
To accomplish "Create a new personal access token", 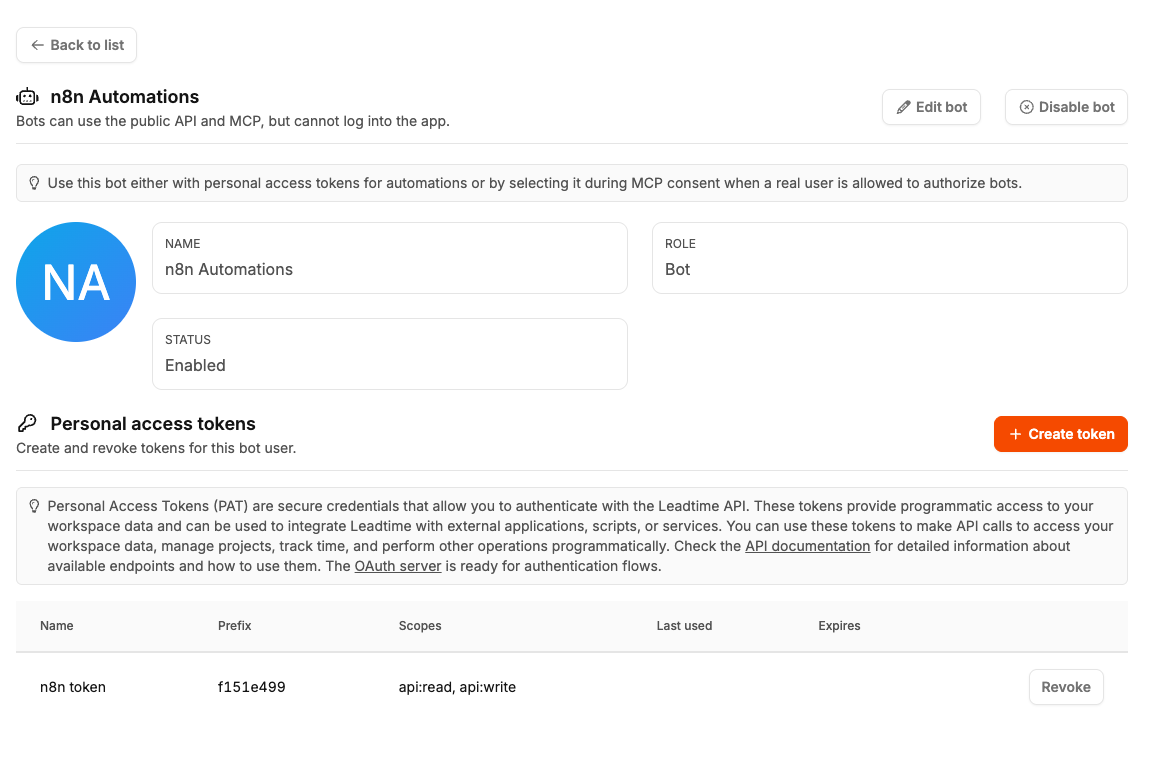I will coord(1060,434).
